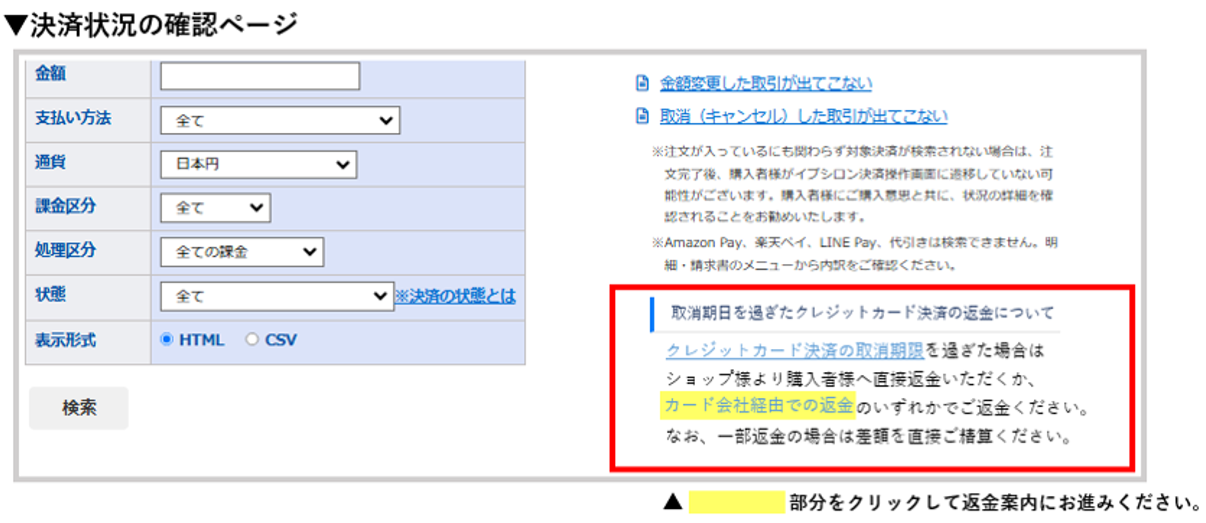Click the 金額 row label

click(x=50, y=73)
